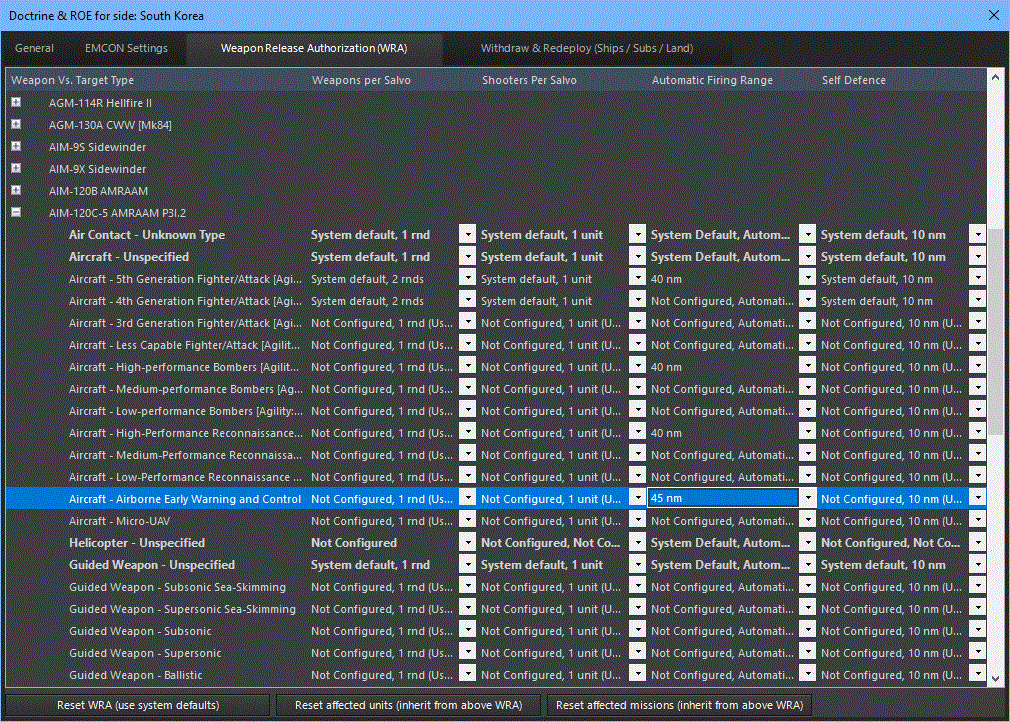This screenshot has height=722, width=1010.
Task: Expand the AIM-9S Sidewinder tree entry
Action: (15, 146)
